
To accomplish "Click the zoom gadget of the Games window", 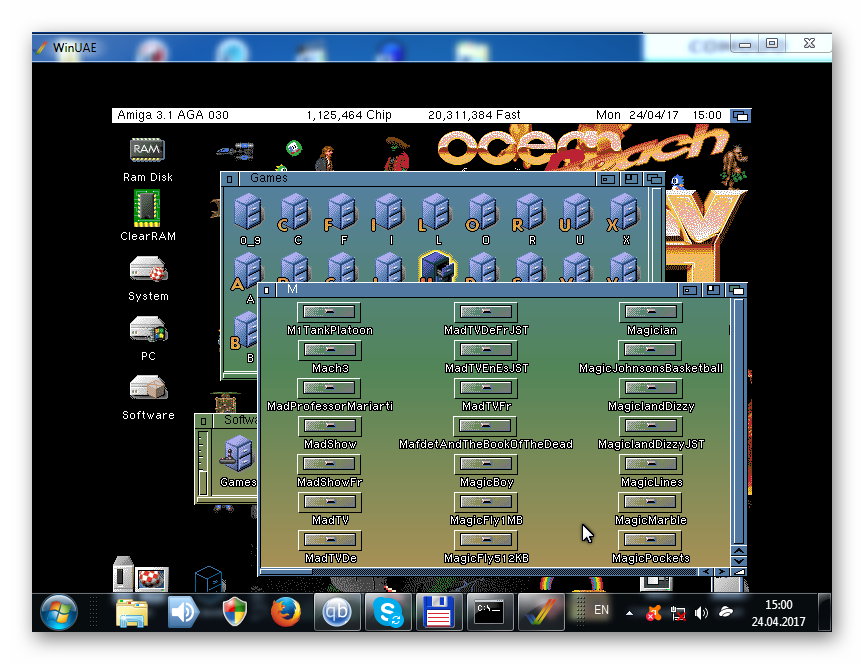I will [x=631, y=179].
